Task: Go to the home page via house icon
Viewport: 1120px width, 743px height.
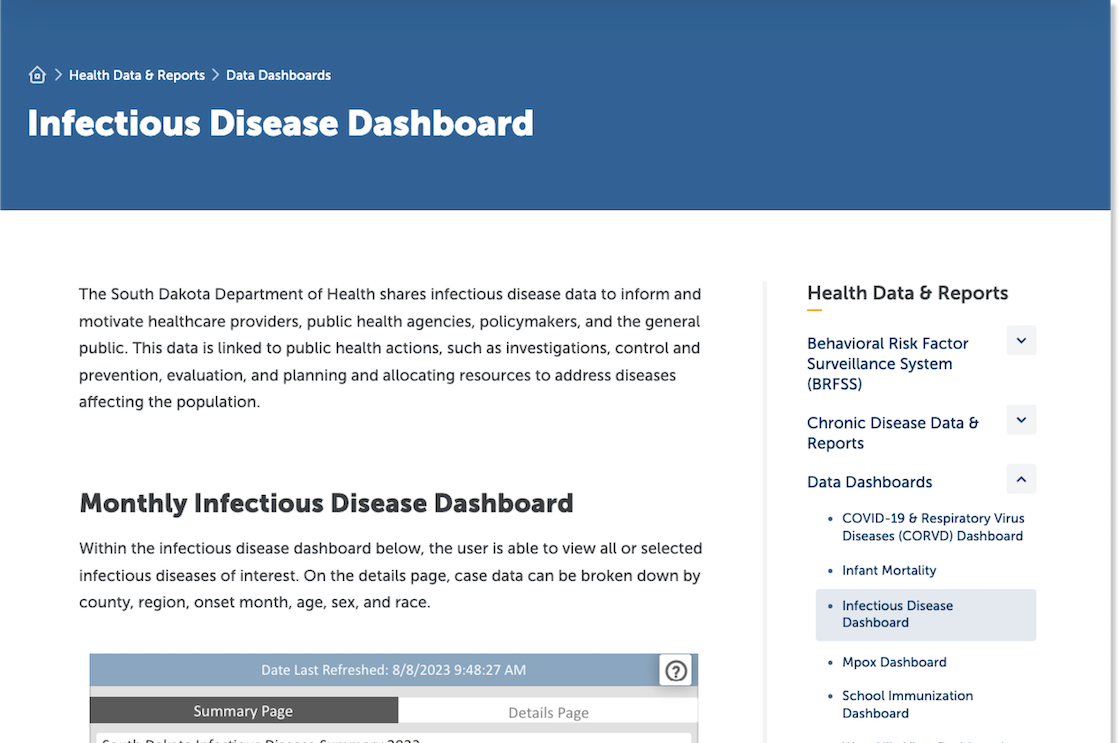Action: pyautogui.click(x=37, y=75)
